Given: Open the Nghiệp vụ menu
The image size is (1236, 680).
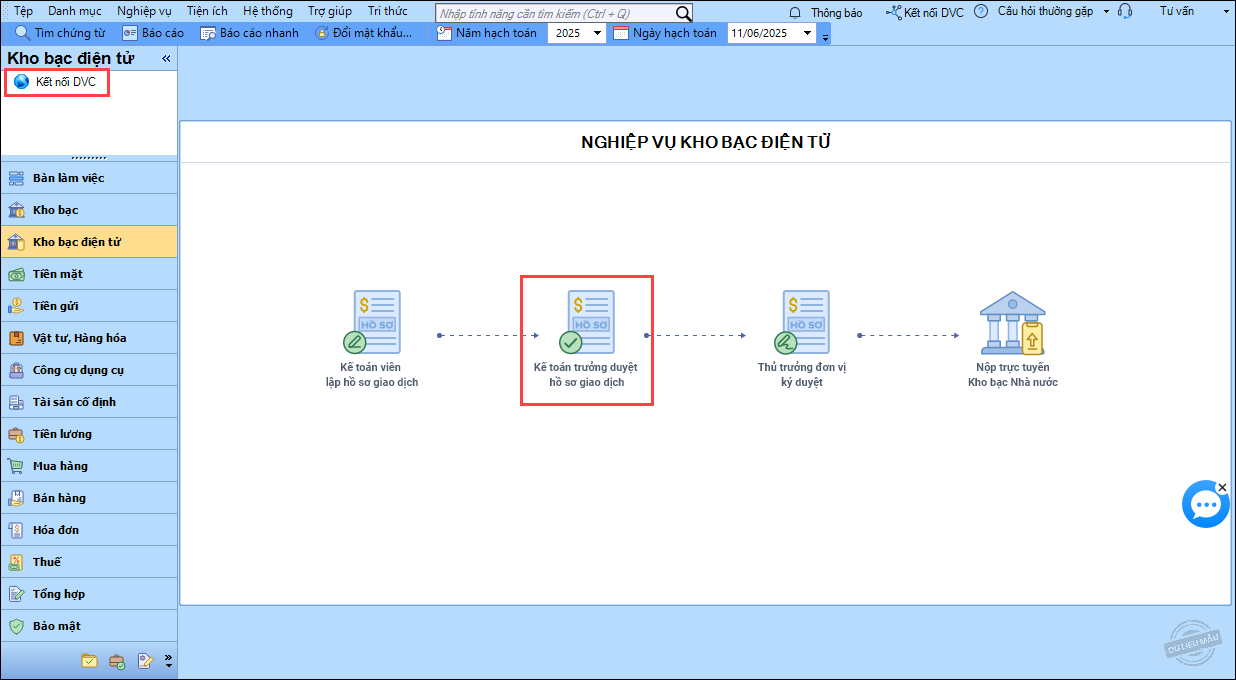Looking at the screenshot, I should tap(144, 11).
